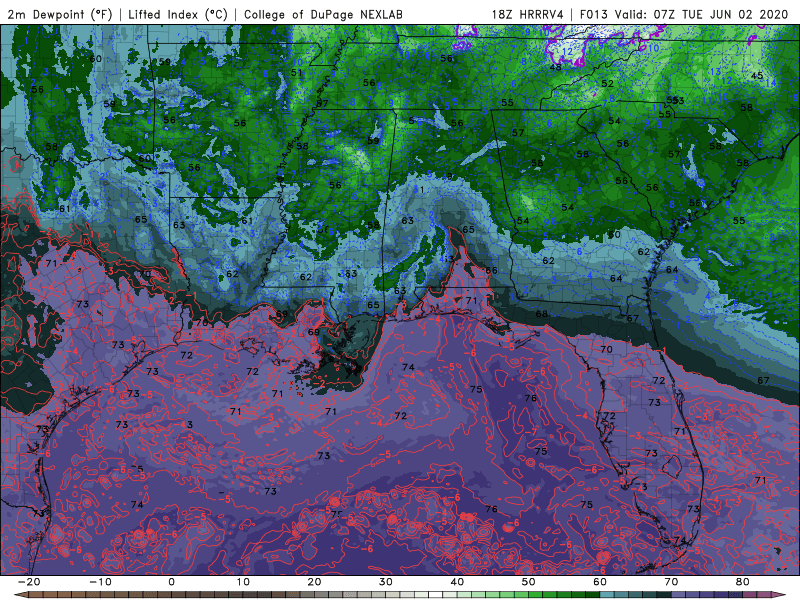The width and height of the screenshot is (800, 600).
Task: Click the '48' dewpoint value on the map
Action: pos(556,67)
